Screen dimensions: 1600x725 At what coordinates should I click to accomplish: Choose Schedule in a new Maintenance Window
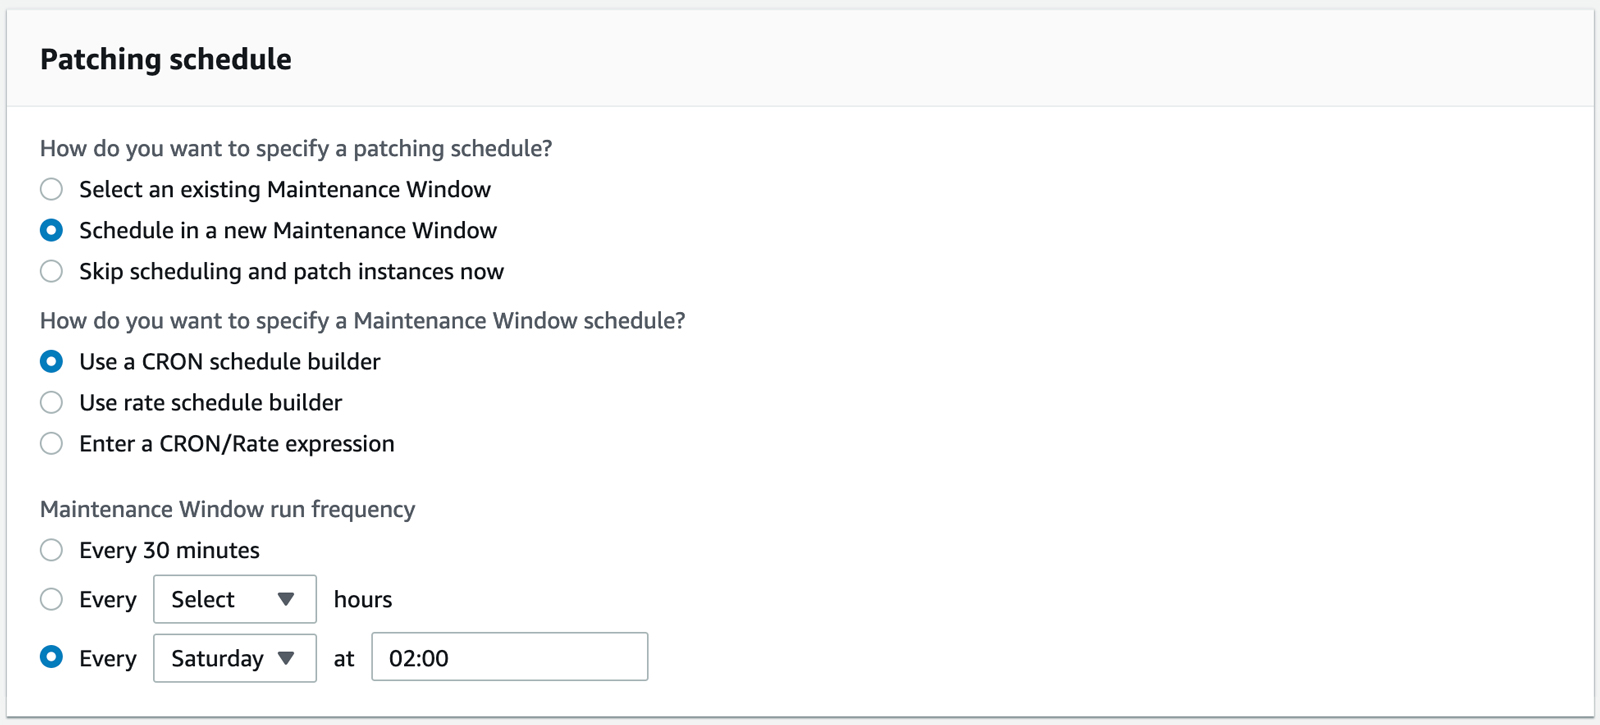click(x=52, y=230)
